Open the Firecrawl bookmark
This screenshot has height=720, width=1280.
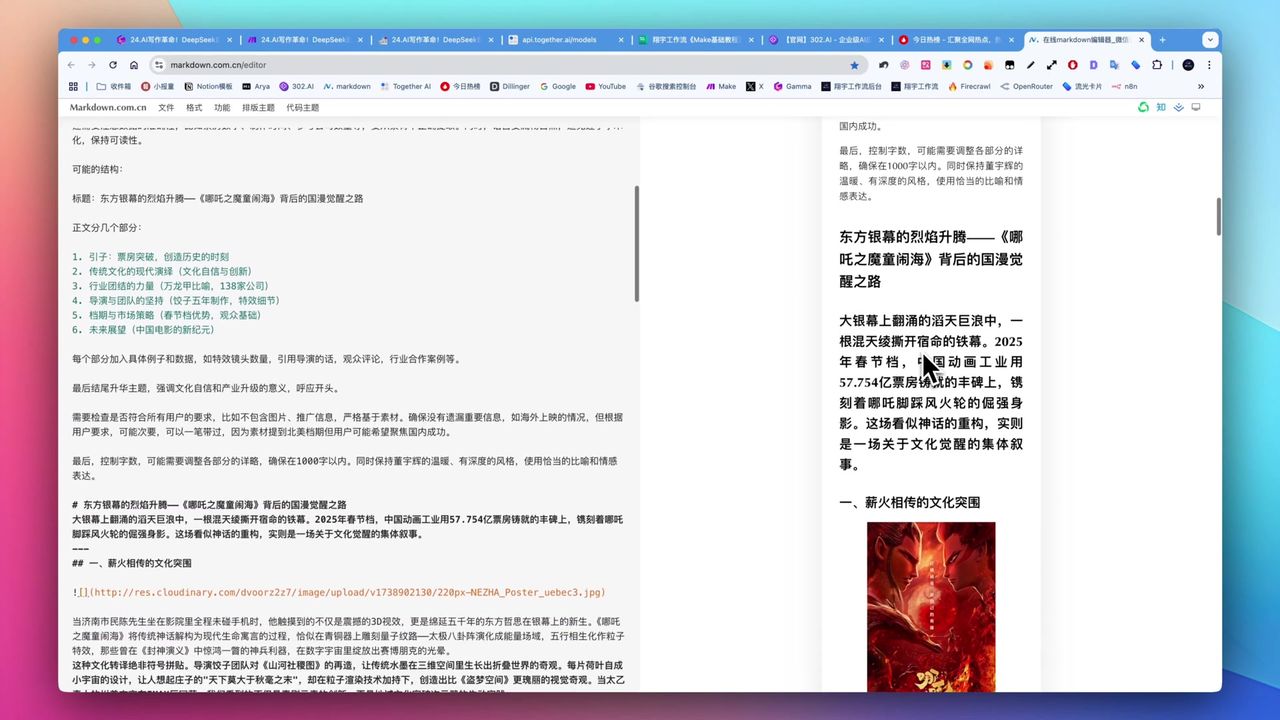[x=967, y=86]
